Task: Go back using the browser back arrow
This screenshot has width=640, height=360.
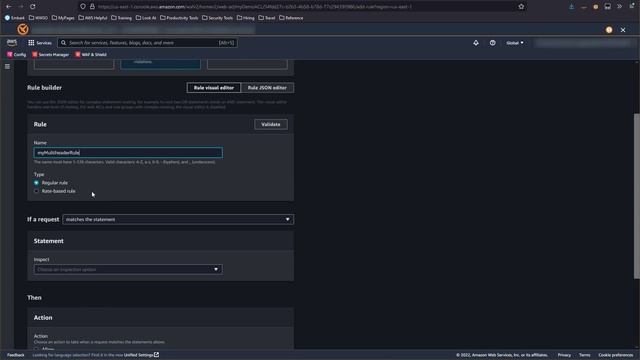Action: 9,7
